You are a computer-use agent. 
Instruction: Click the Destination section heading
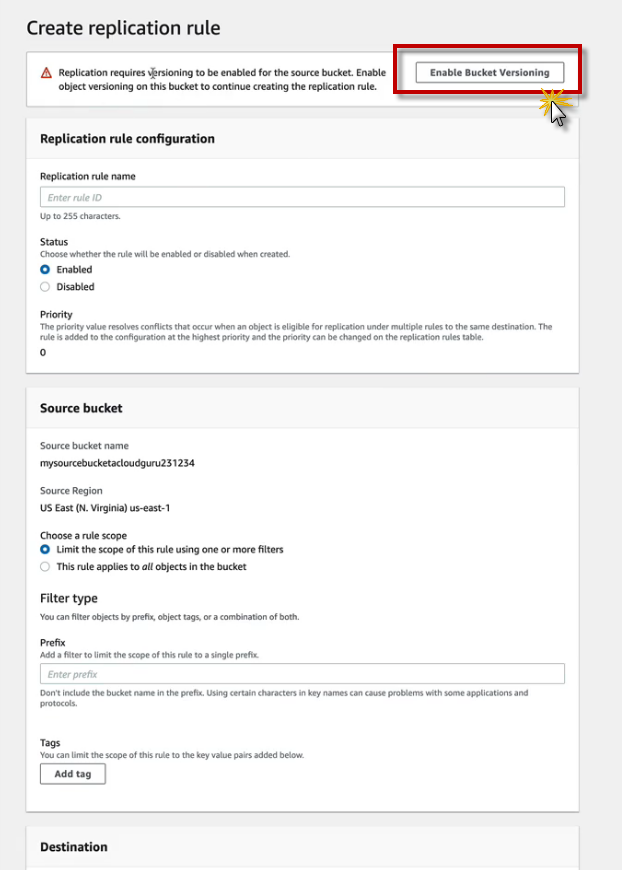74,847
